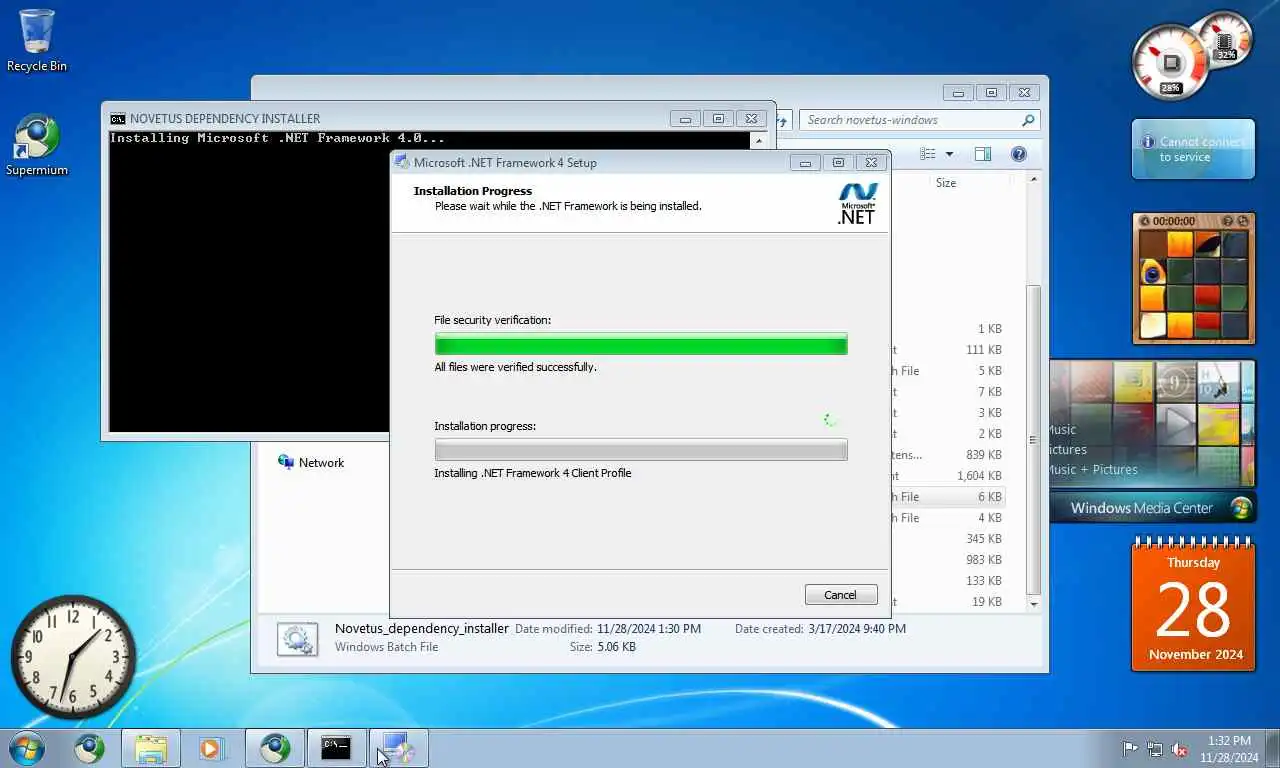1280x768 pixels.
Task: Select the file row sized 111 KB
Action: 947,350
